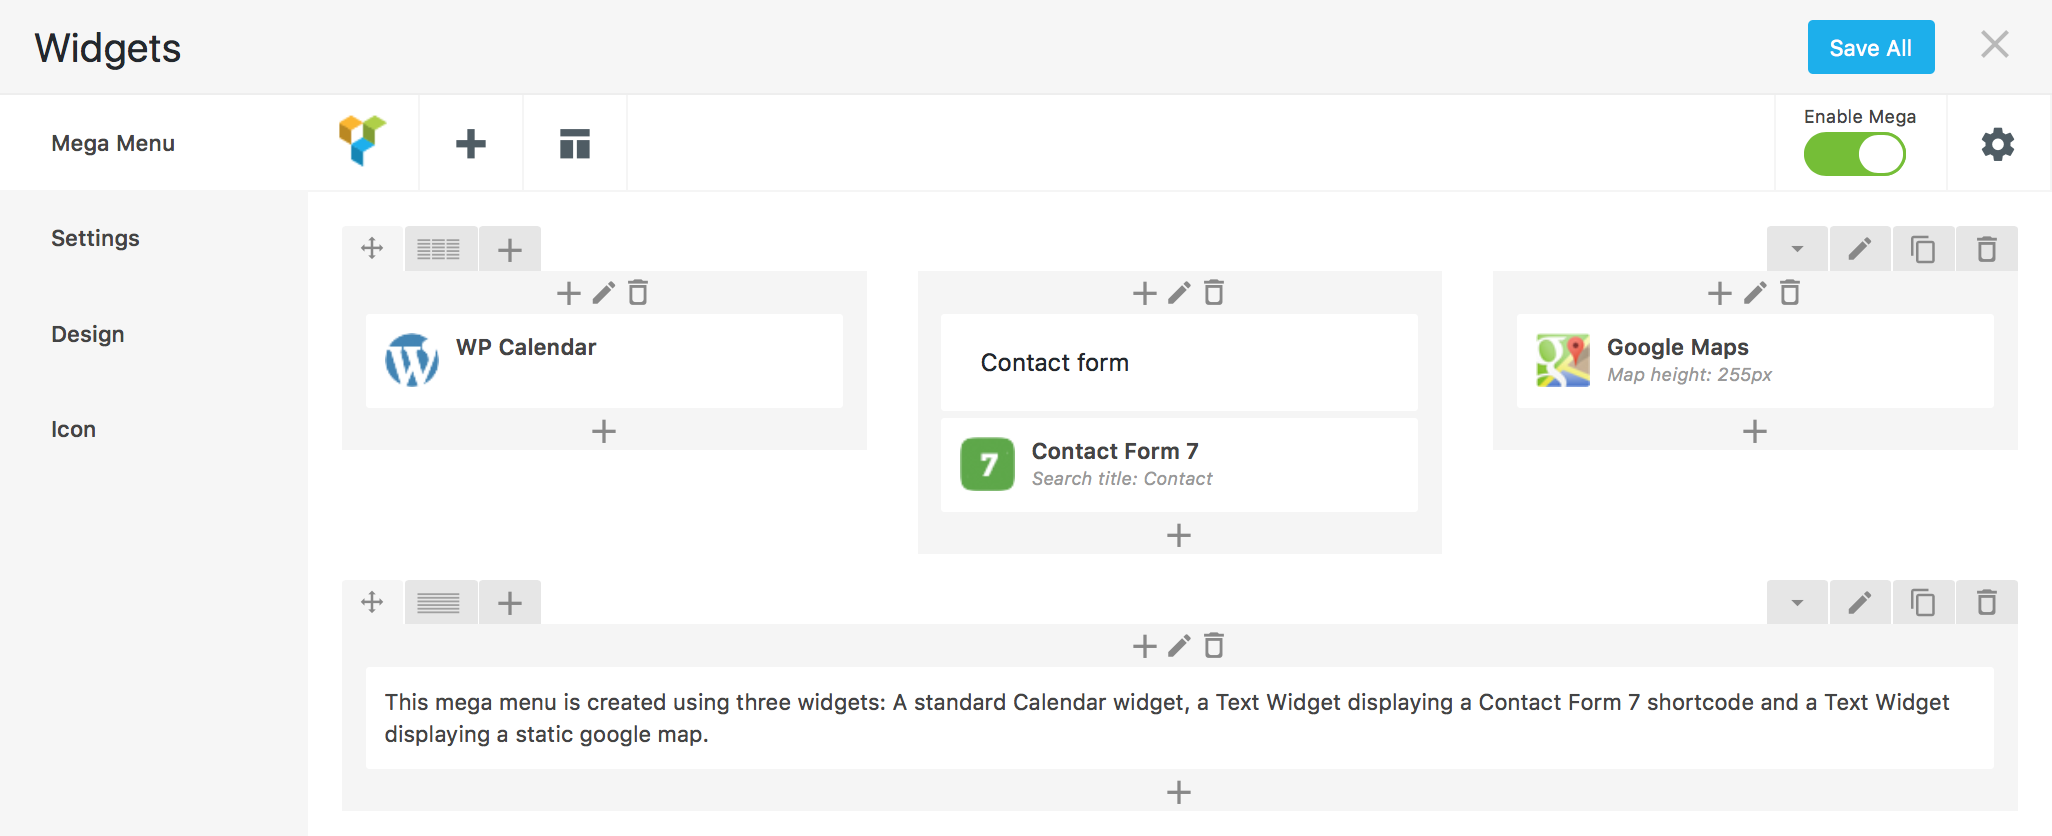Expand the first row's dropdown arrow
This screenshot has width=2052, height=836.
point(1797,249)
